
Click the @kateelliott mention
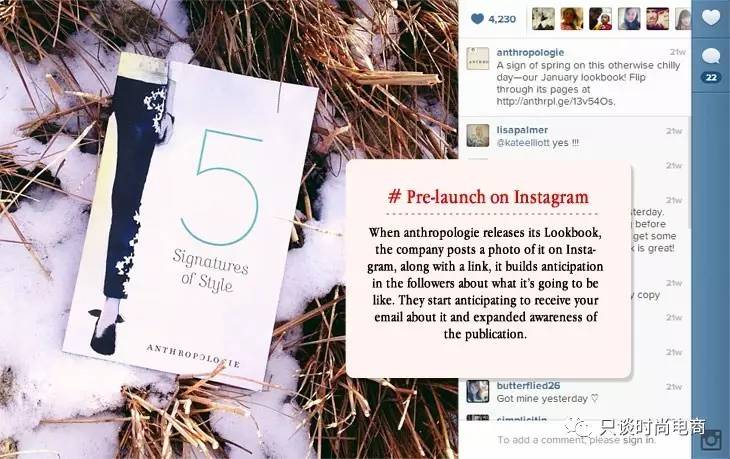coord(523,143)
